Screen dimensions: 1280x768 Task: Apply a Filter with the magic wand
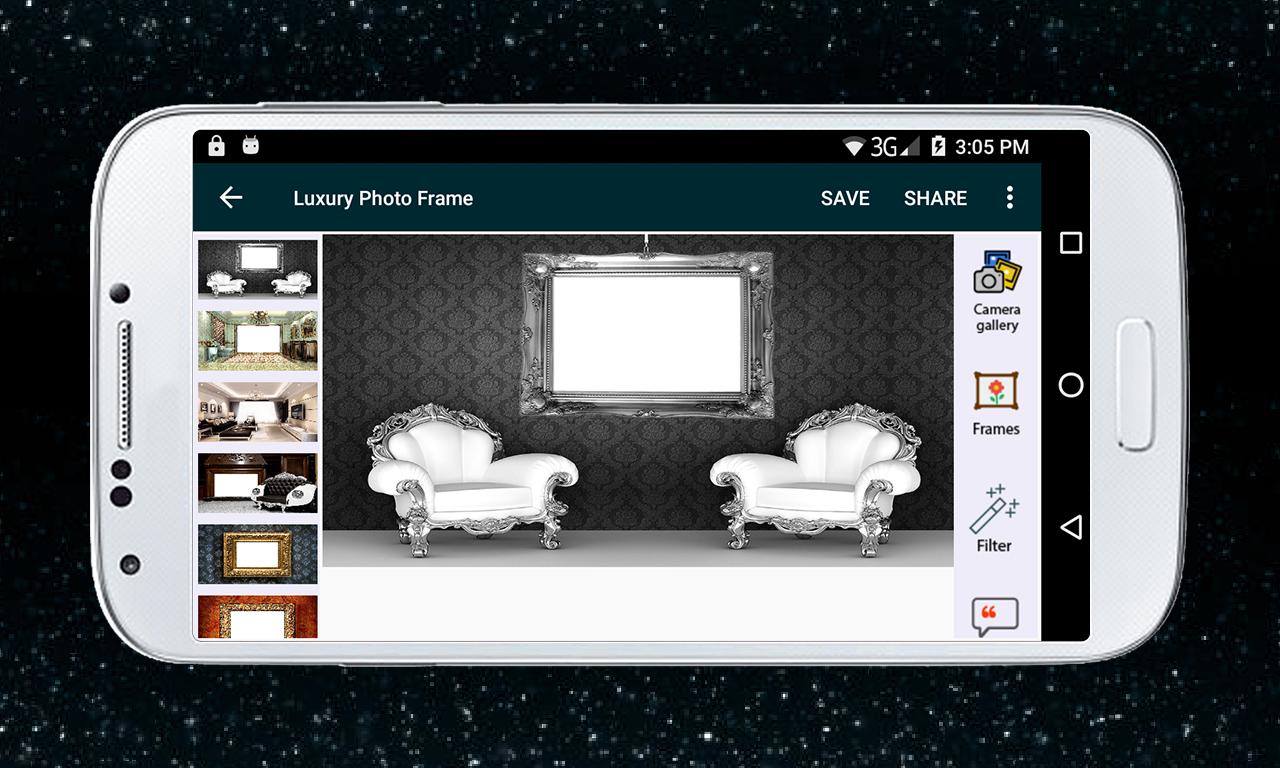coord(994,519)
